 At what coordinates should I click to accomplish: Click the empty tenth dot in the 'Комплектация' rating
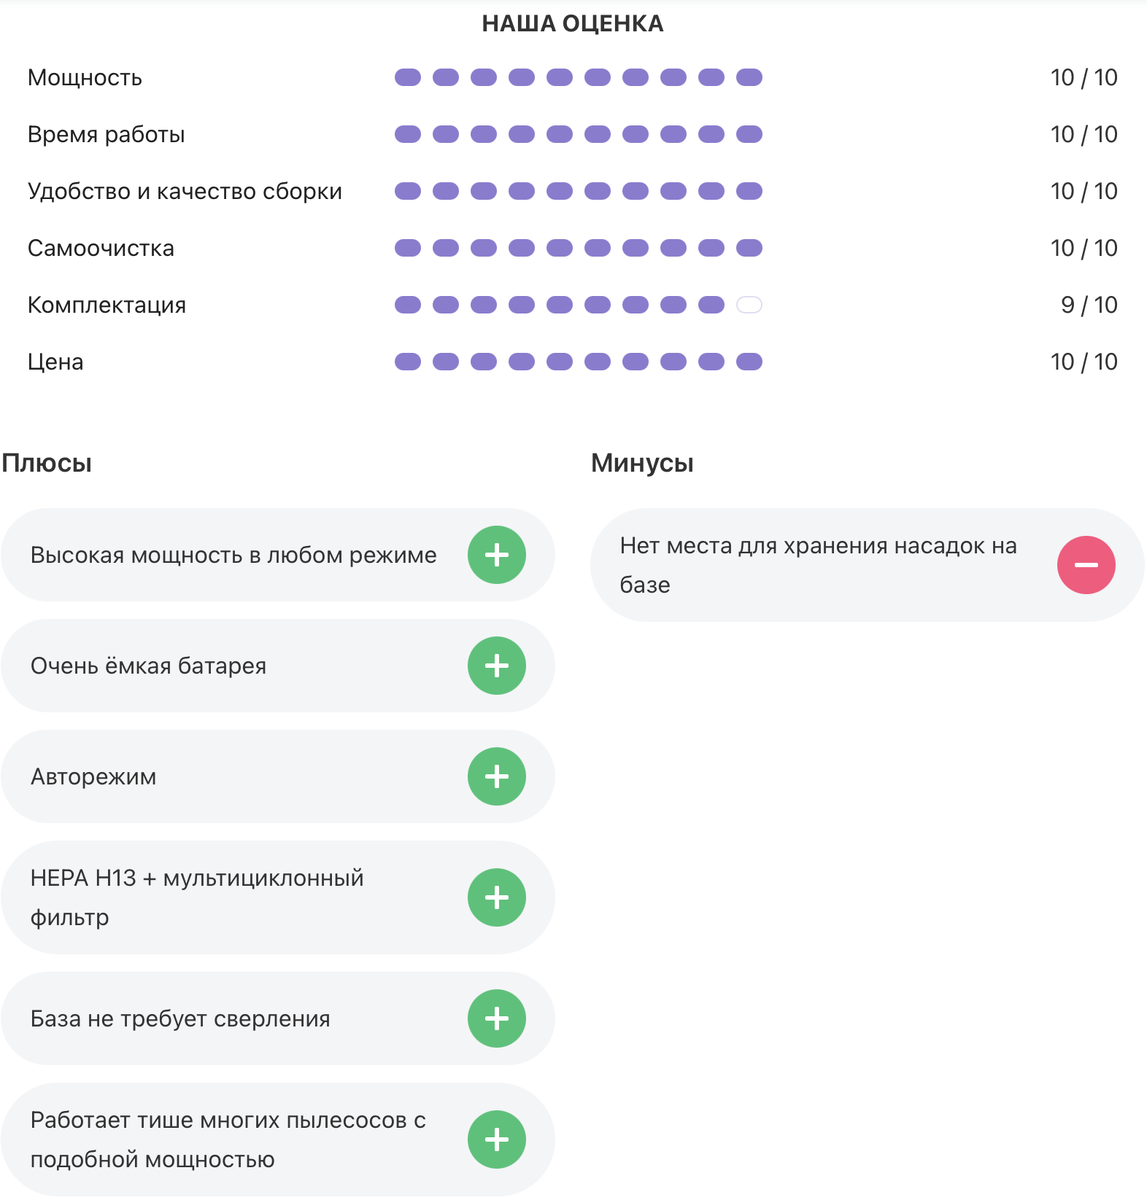[749, 305]
